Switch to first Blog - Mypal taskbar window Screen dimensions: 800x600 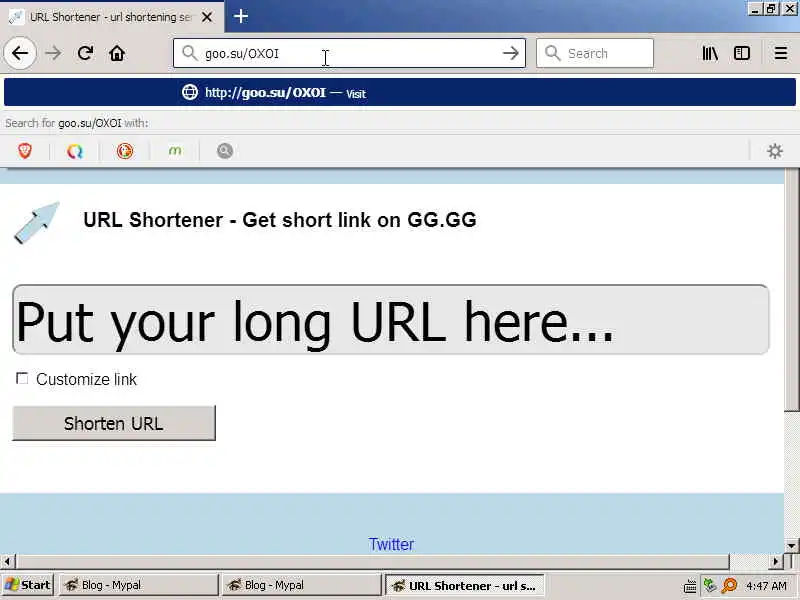139,585
